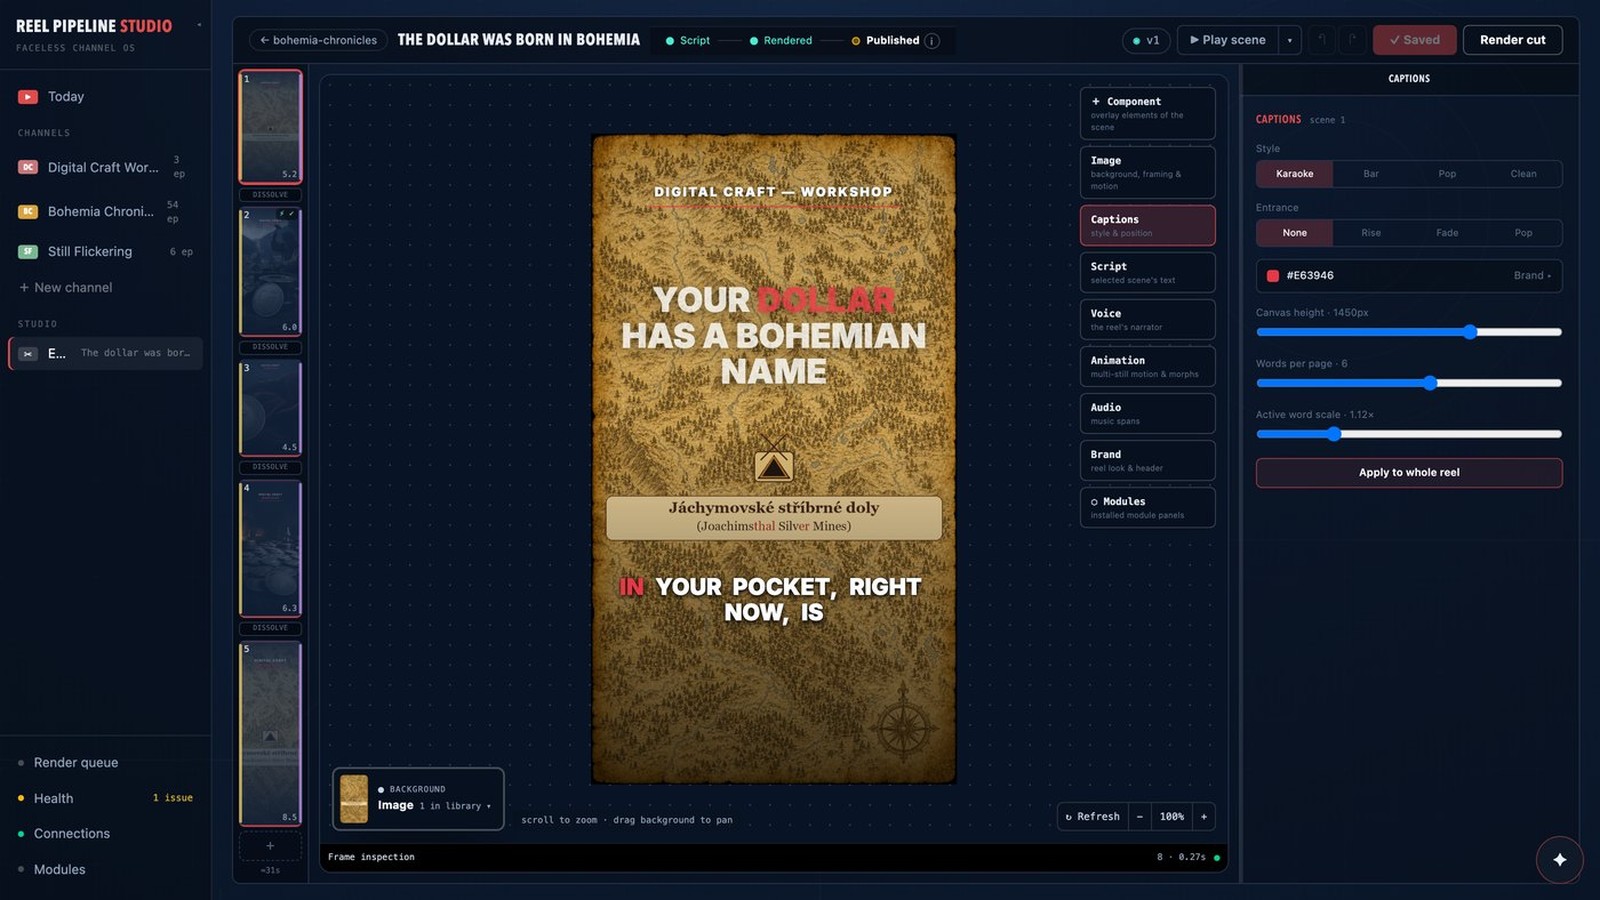Open the Bohemia Chronicles channel
Viewport: 1600px width, 900px height.
105,211
